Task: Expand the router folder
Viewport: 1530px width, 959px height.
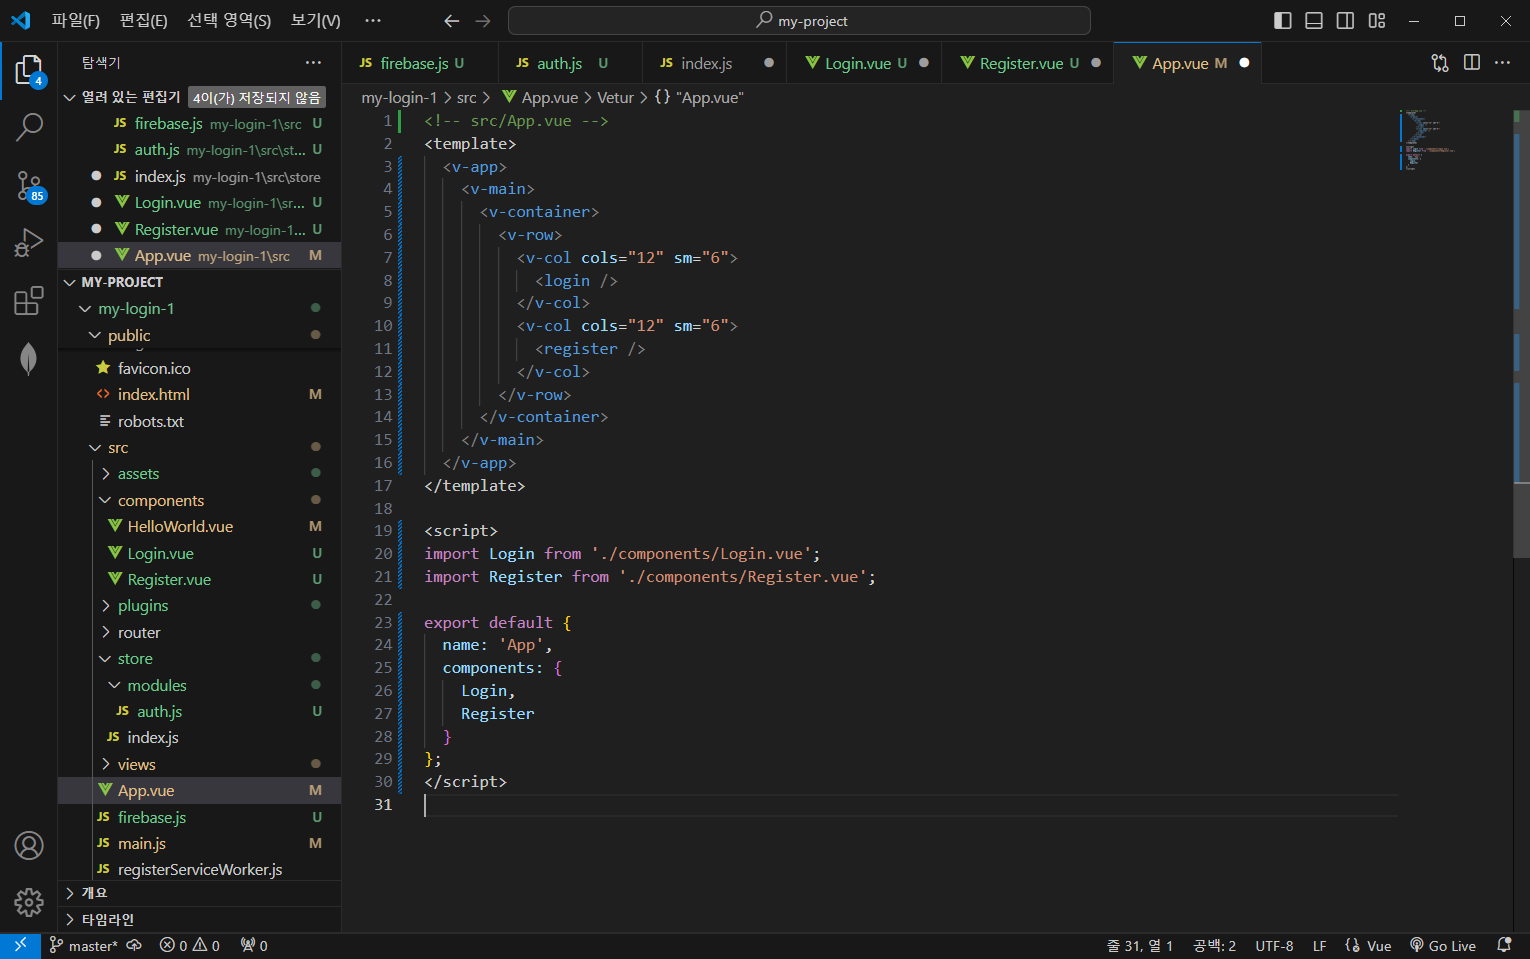Action: coord(105,633)
